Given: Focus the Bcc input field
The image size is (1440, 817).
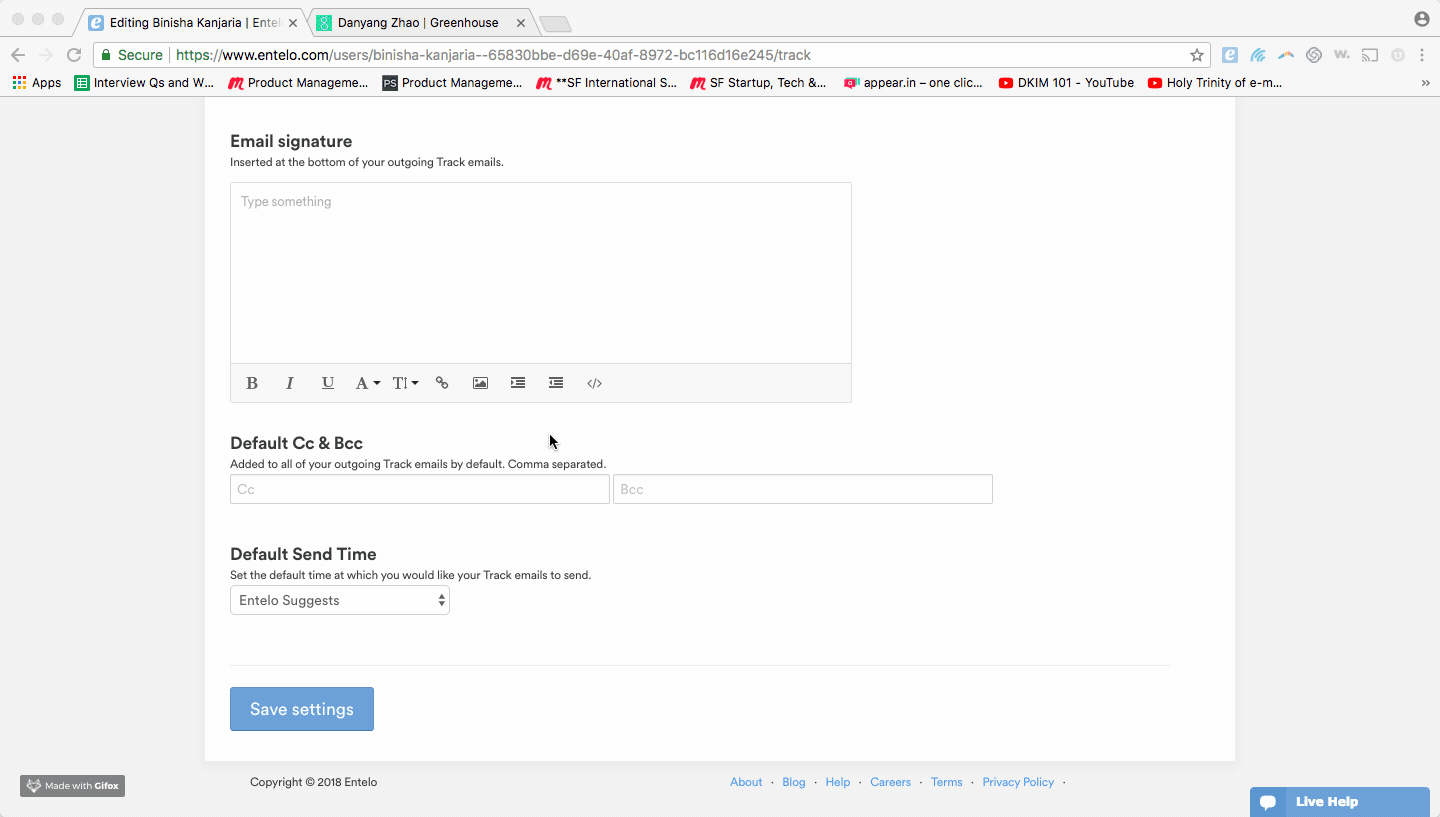Looking at the screenshot, I should 803,489.
